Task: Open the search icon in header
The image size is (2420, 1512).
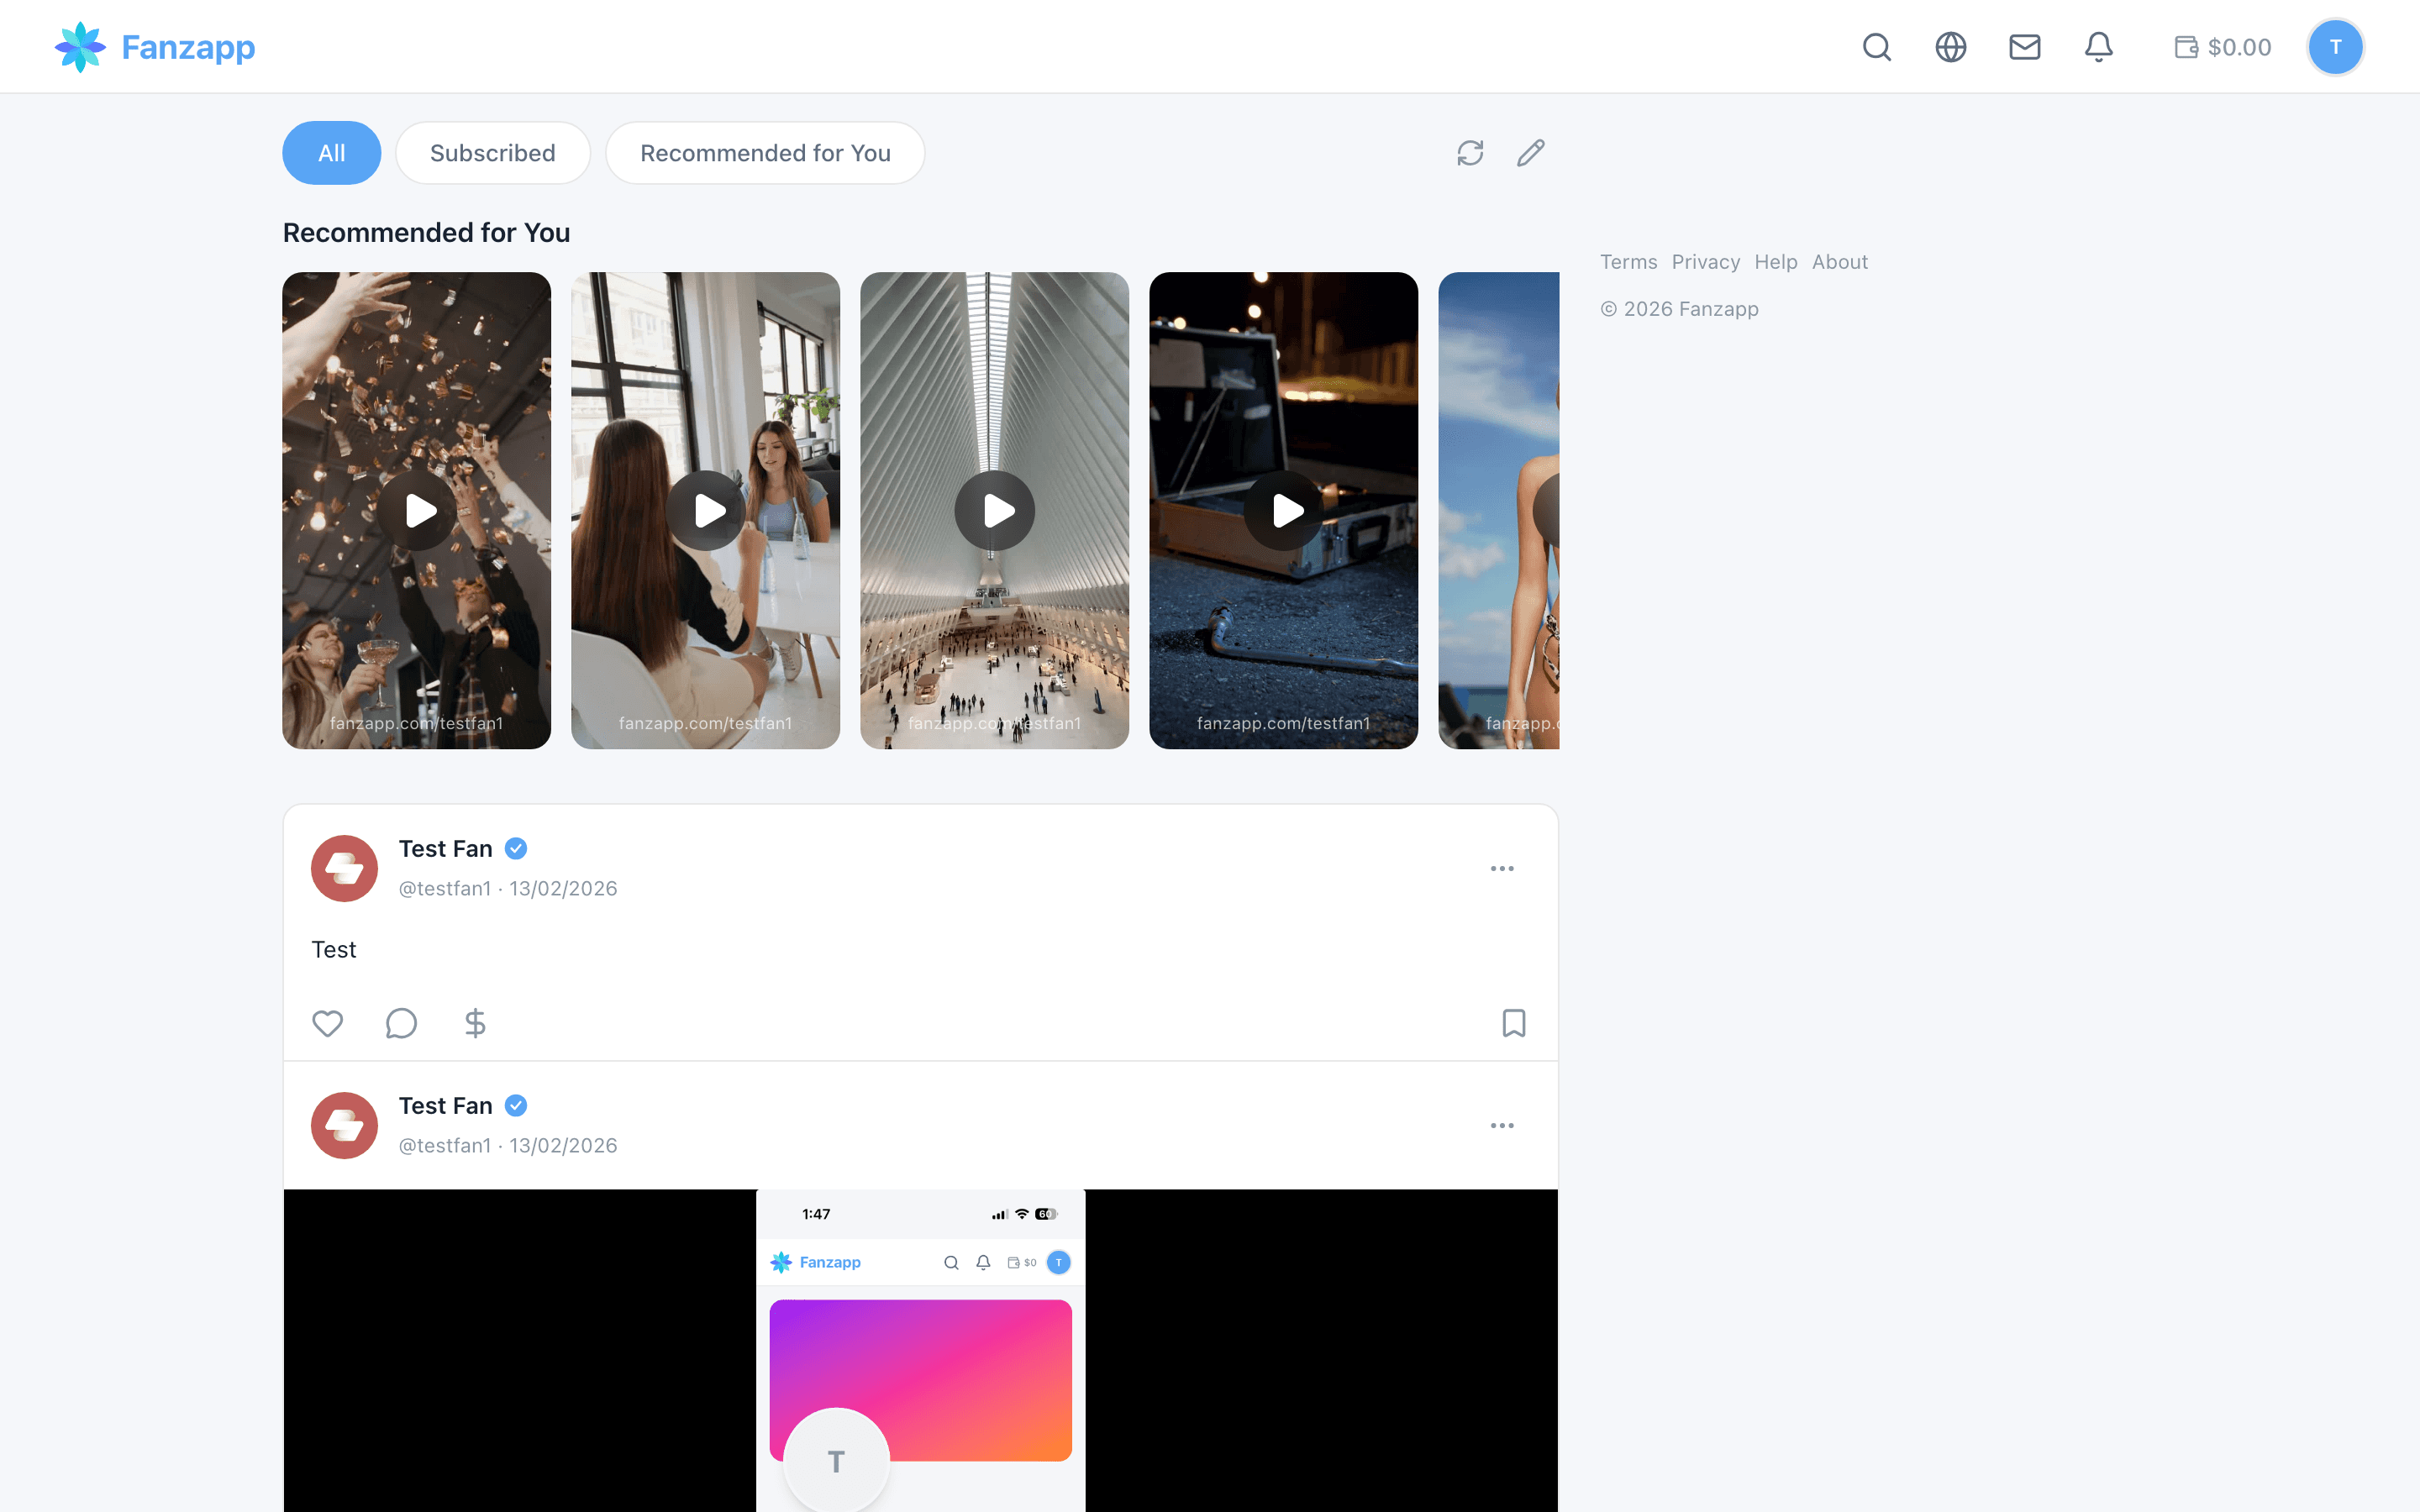Action: click(1876, 47)
